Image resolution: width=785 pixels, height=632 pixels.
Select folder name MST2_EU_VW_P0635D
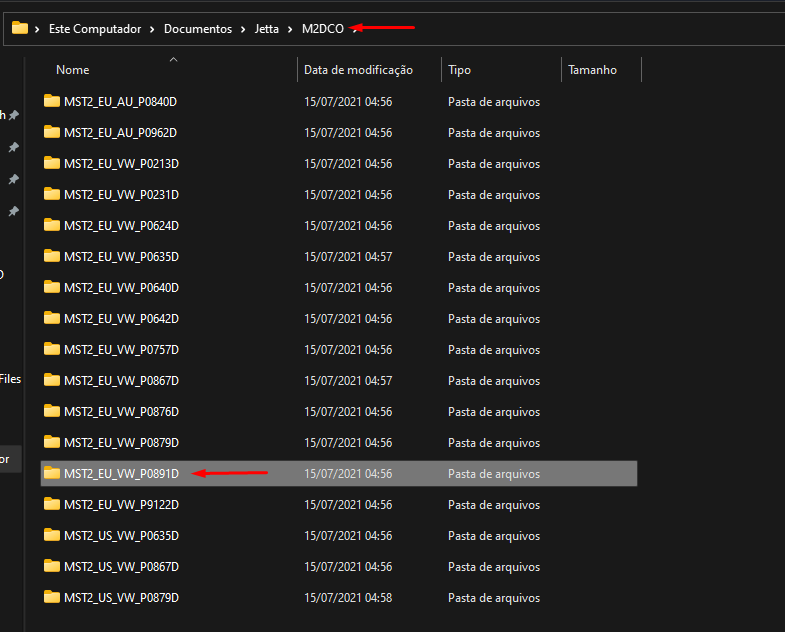tap(121, 257)
